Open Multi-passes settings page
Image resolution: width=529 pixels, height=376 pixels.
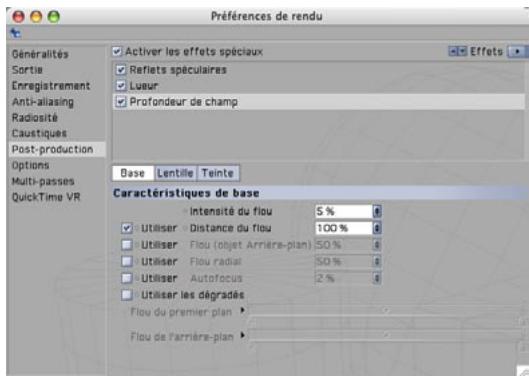(43, 181)
